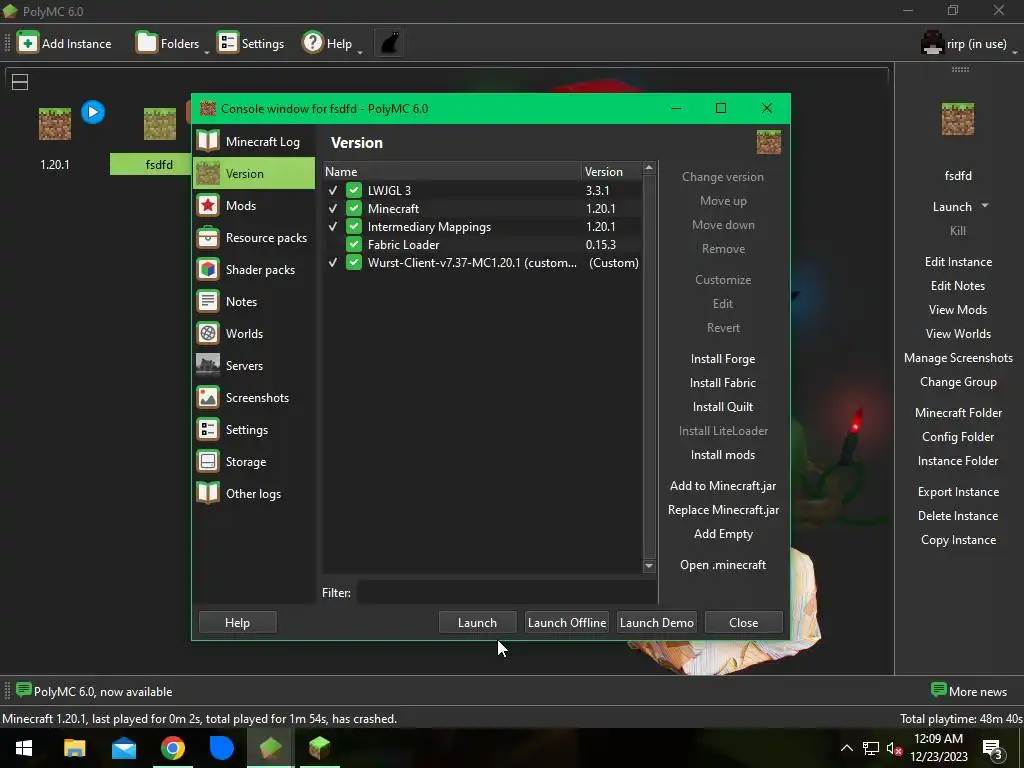Viewport: 1024px width, 768px height.
Task: Open the Notes page
Action: [x=254, y=302]
